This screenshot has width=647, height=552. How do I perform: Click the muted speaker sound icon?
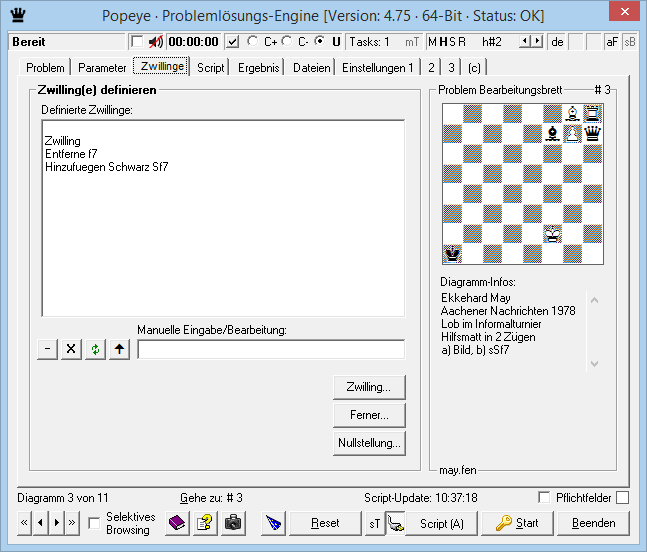156,42
